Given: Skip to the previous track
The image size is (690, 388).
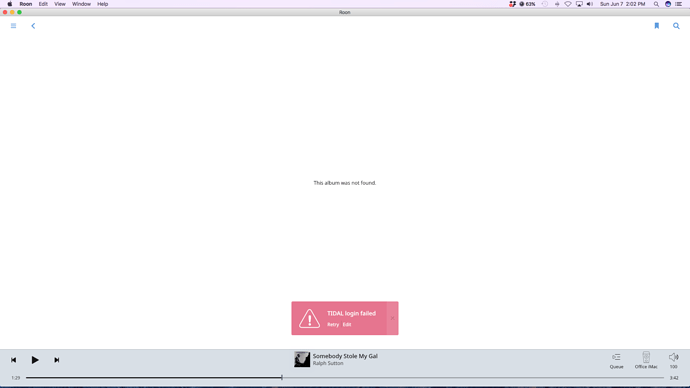Looking at the screenshot, I should point(14,360).
